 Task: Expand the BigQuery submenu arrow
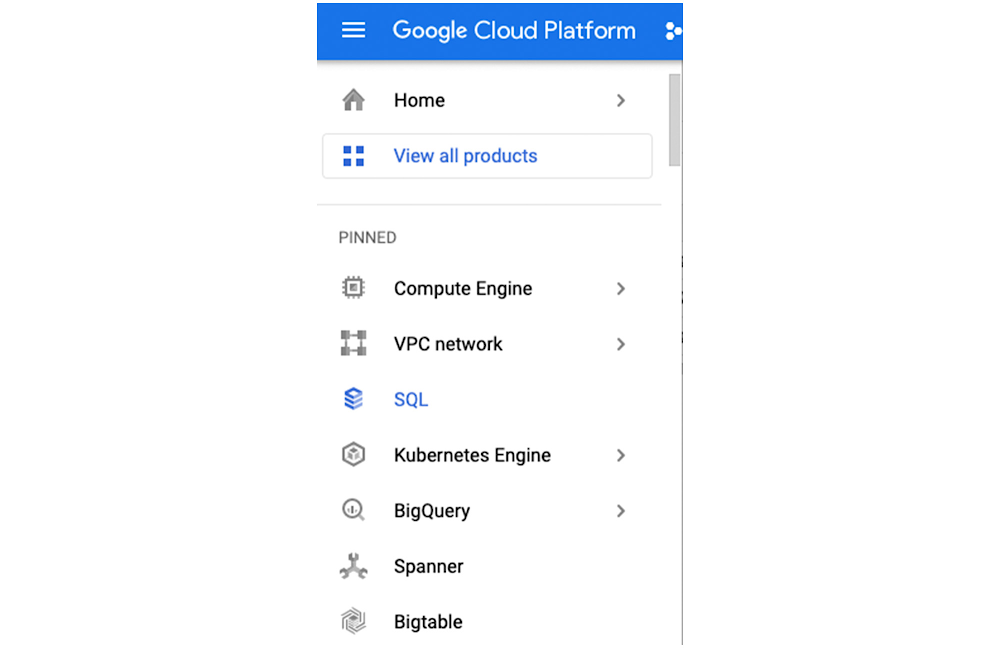click(x=621, y=511)
